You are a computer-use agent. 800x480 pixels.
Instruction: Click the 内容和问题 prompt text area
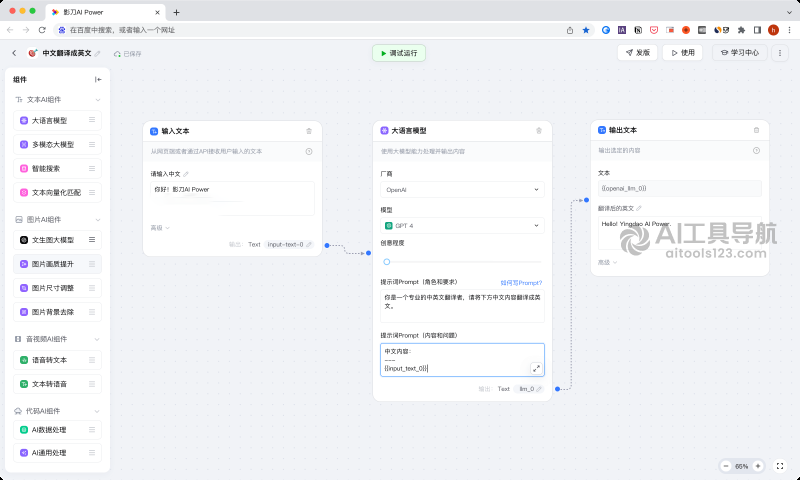[x=462, y=360]
